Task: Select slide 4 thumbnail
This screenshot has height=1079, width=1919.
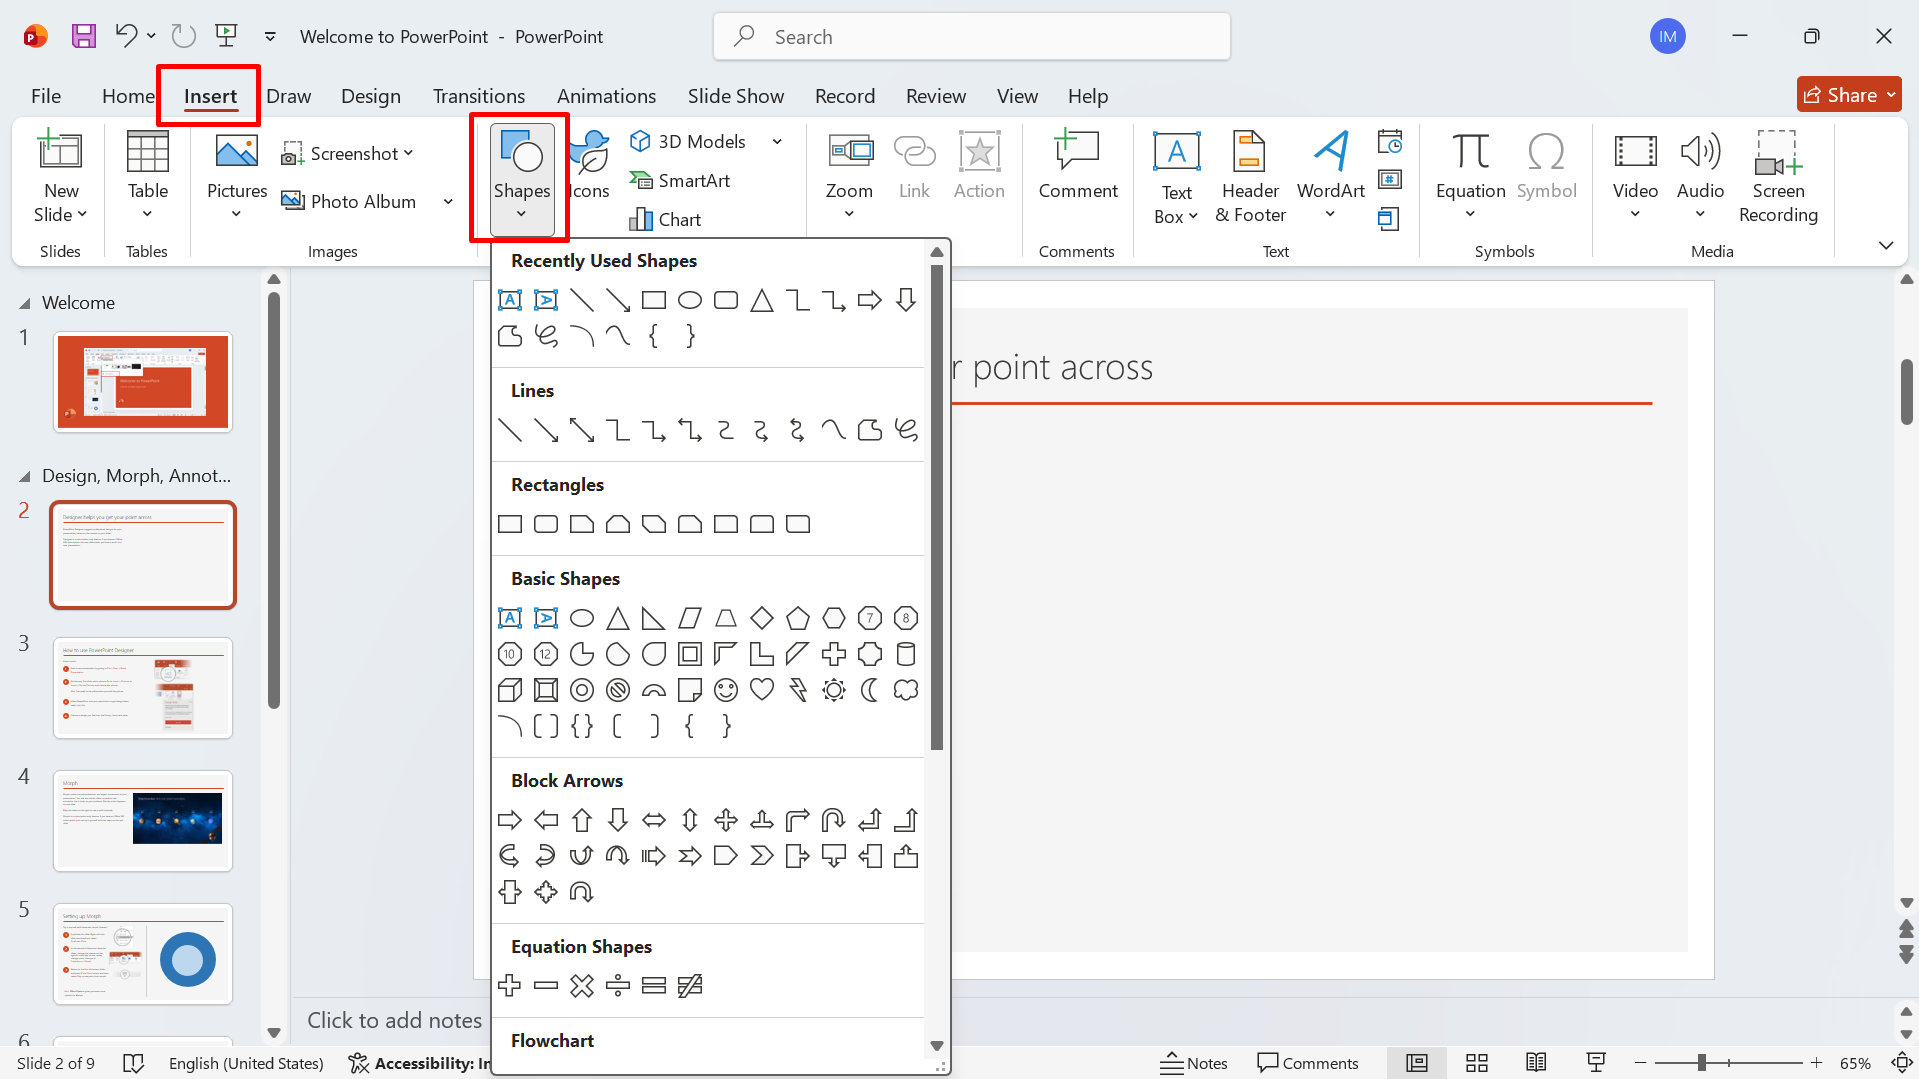Action: pyautogui.click(x=143, y=821)
